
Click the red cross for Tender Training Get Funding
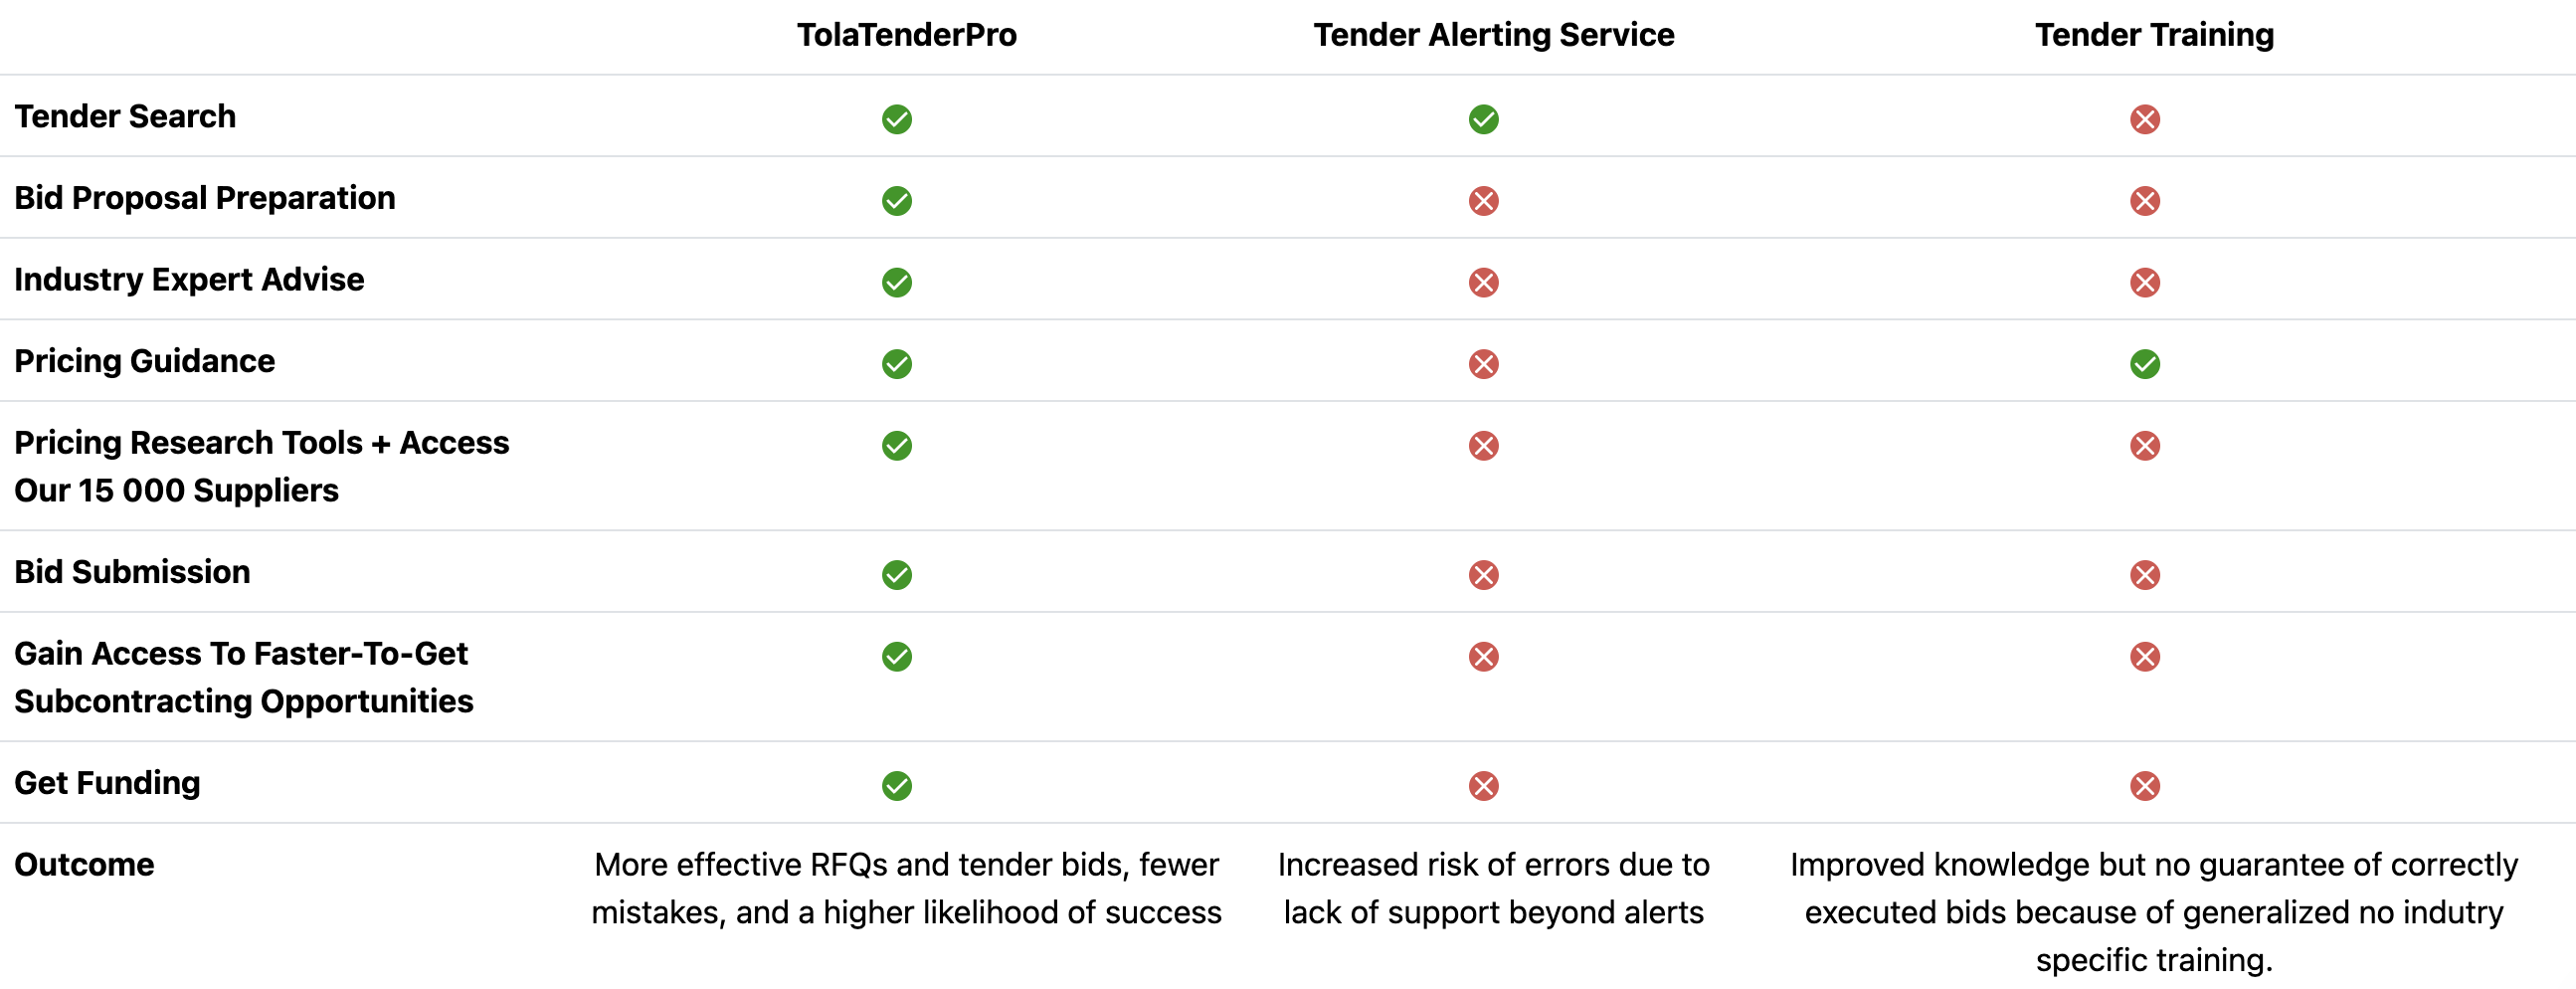[x=2144, y=786]
